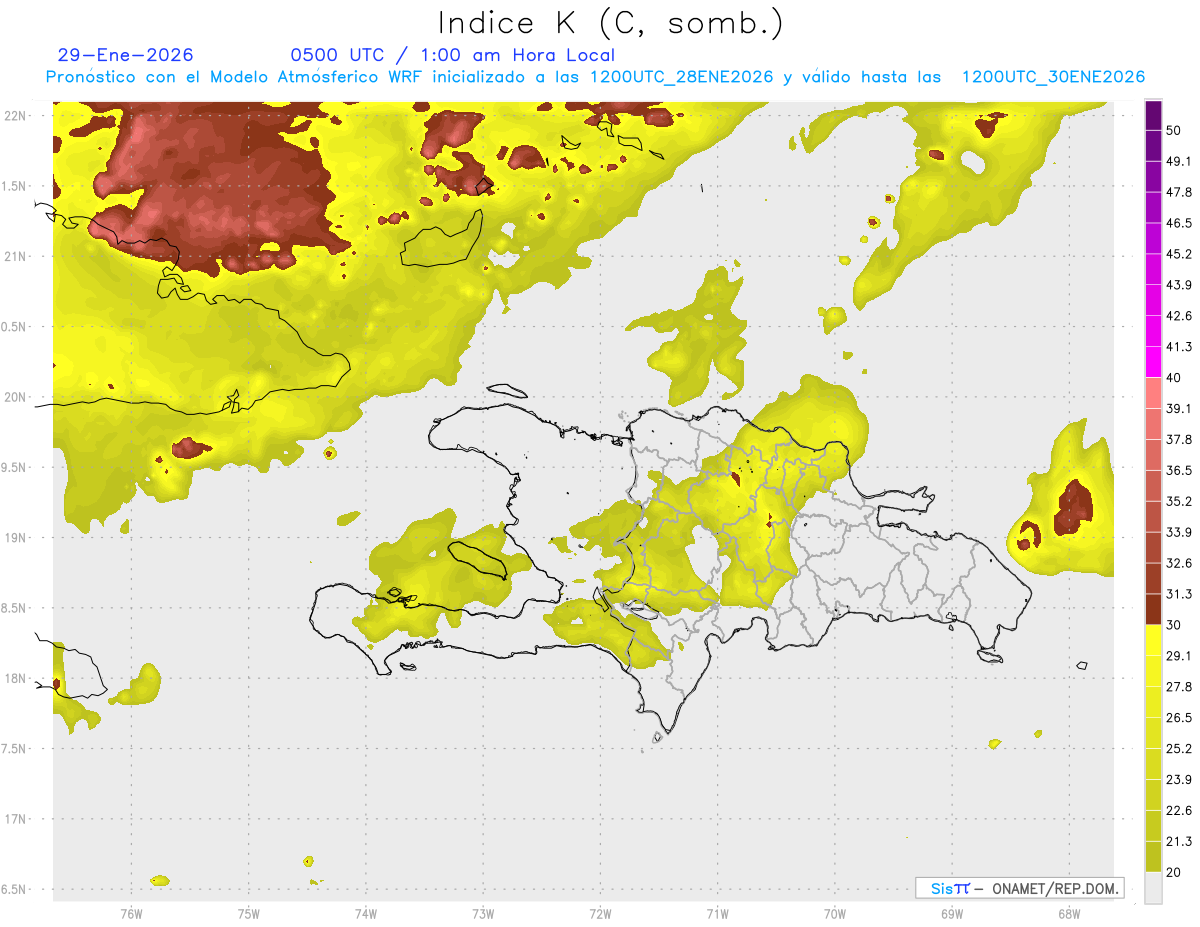Select legend value "26.5"

tap(1179, 717)
